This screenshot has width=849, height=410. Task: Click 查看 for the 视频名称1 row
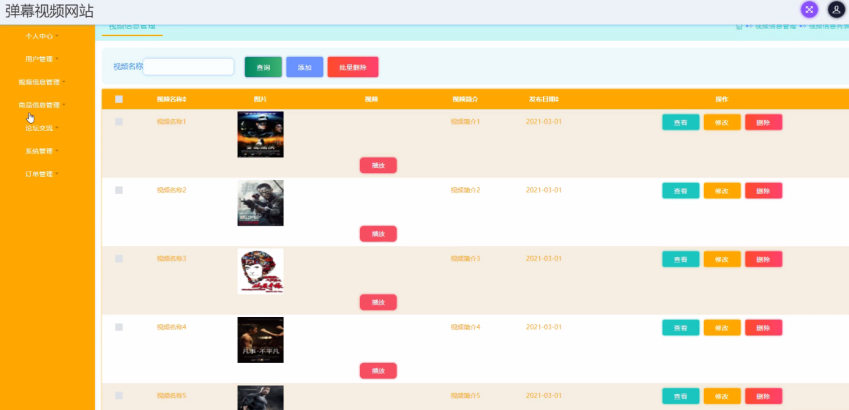pyautogui.click(x=681, y=122)
